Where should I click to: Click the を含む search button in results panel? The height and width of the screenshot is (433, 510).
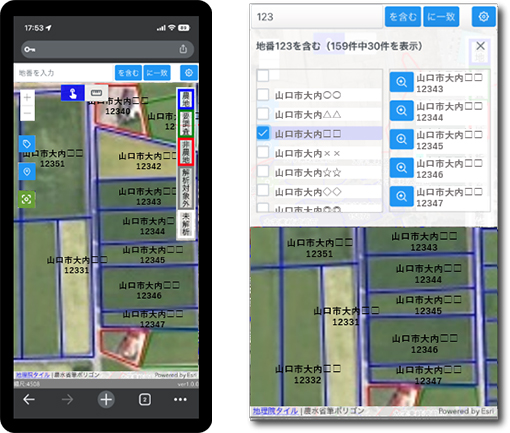coord(403,17)
